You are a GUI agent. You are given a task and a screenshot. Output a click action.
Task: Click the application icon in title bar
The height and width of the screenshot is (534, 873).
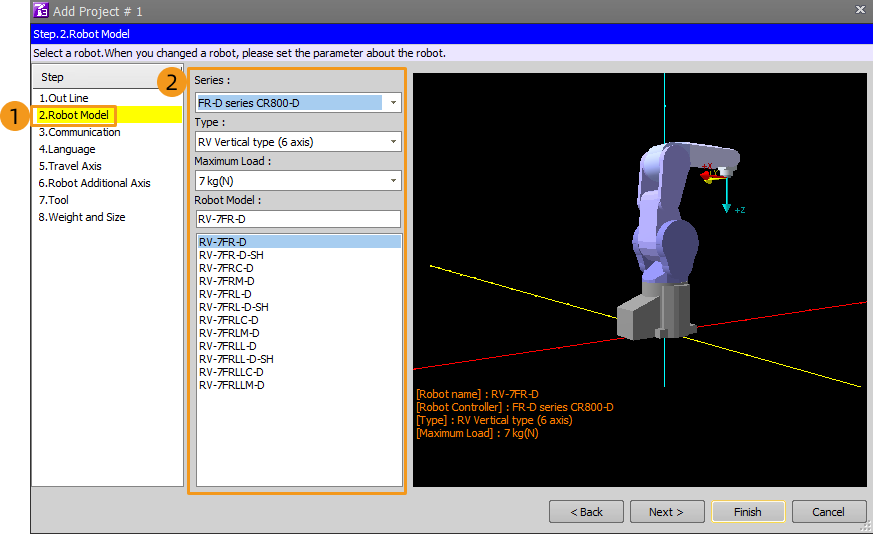pos(41,10)
